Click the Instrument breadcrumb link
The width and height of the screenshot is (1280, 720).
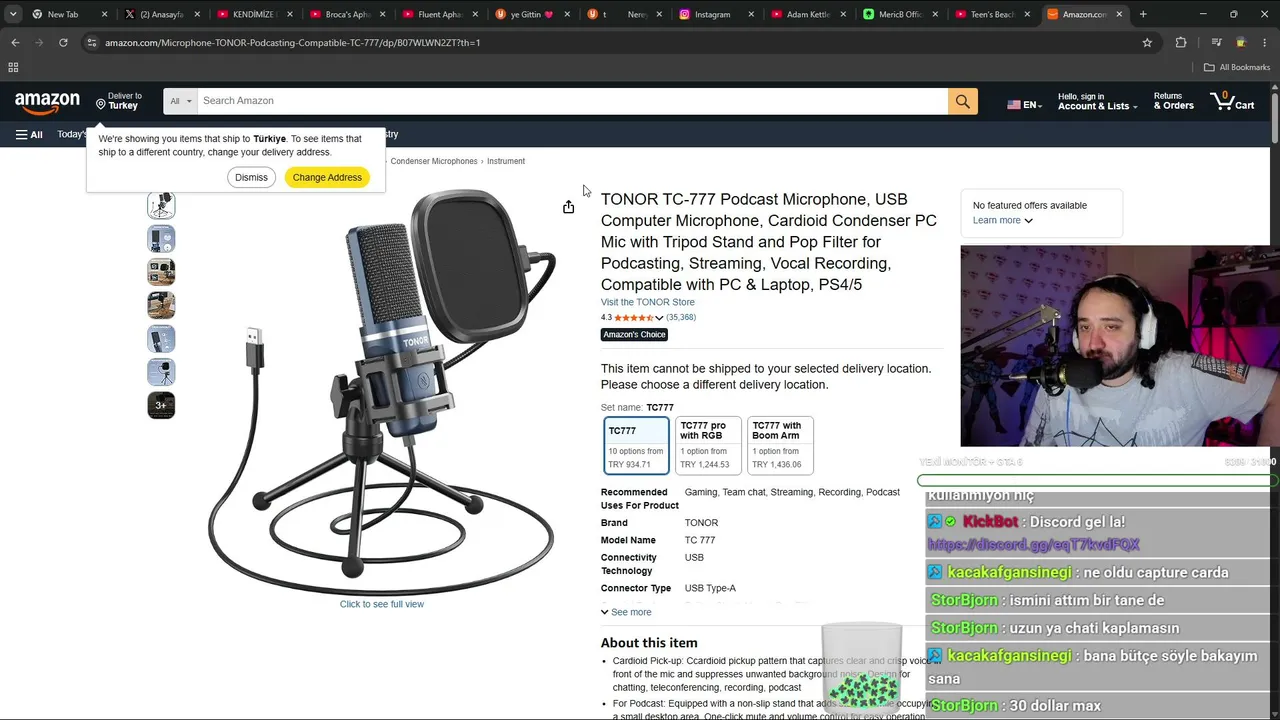(x=506, y=161)
